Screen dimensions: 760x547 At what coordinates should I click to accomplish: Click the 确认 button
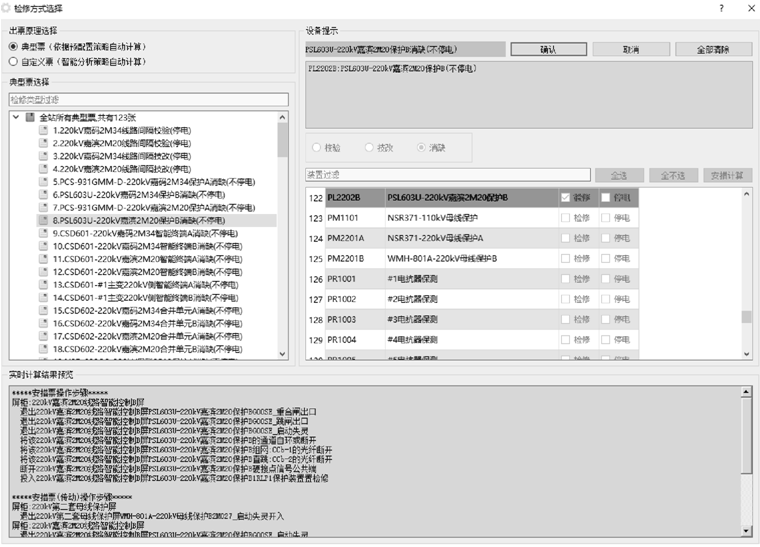point(549,49)
